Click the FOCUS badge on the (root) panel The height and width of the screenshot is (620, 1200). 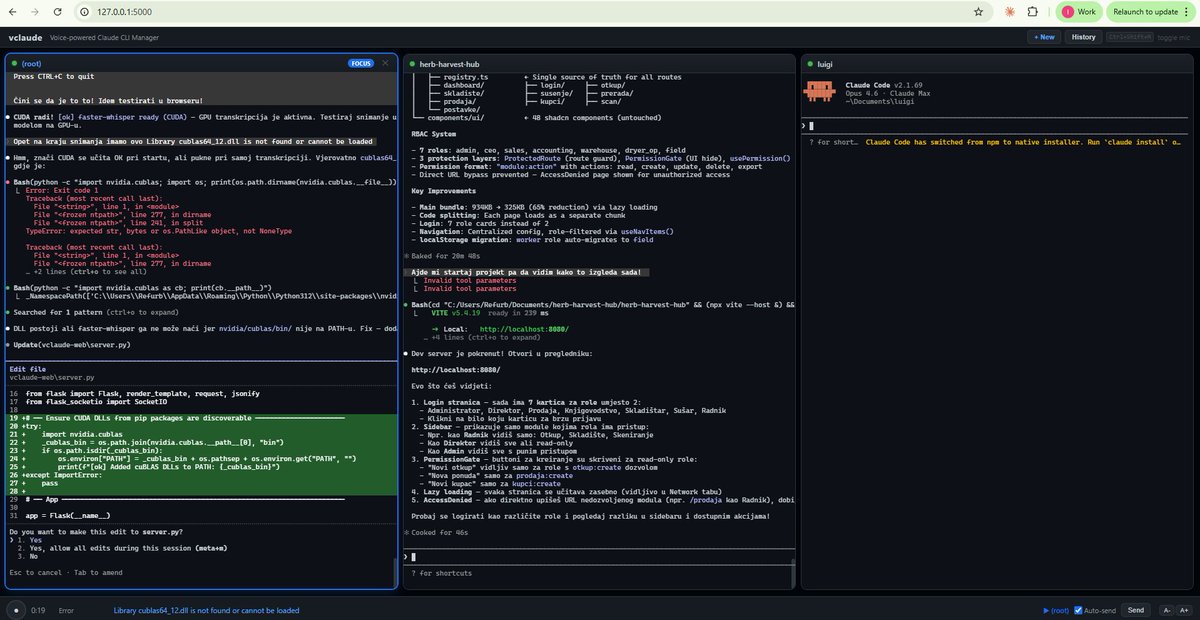click(x=361, y=63)
